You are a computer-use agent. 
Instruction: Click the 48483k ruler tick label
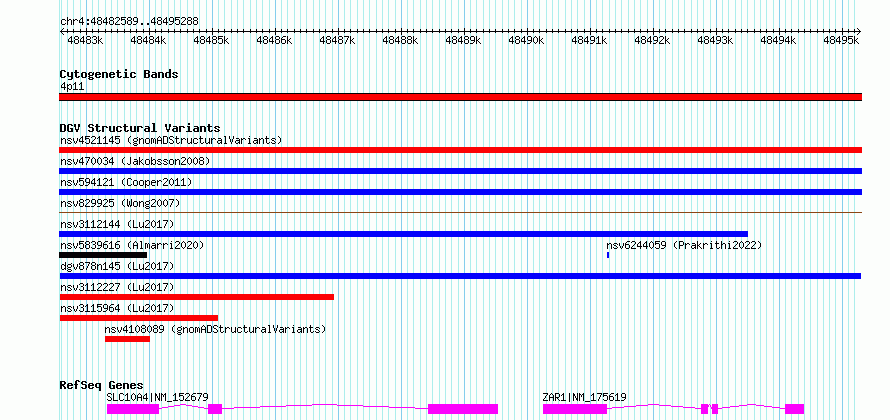click(85, 40)
